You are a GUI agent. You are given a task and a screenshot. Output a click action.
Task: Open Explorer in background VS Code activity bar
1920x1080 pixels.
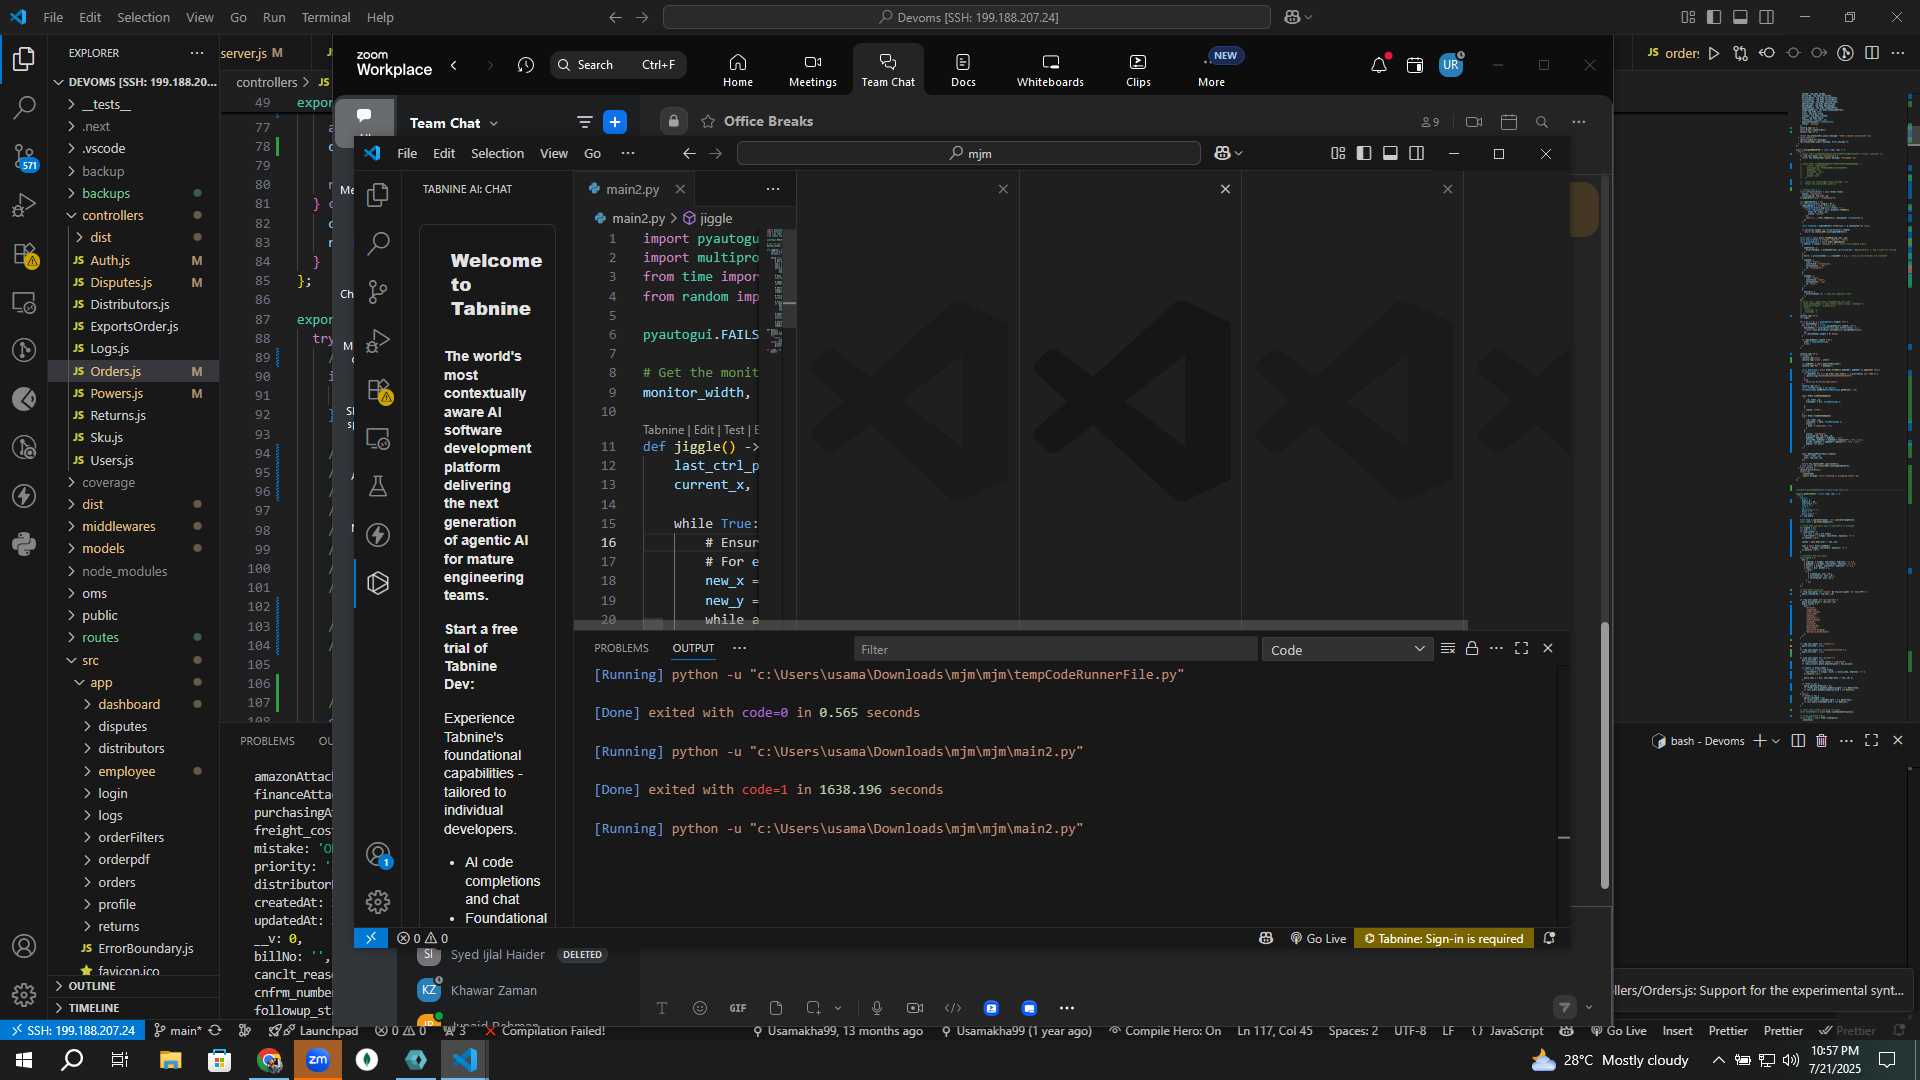(24, 59)
